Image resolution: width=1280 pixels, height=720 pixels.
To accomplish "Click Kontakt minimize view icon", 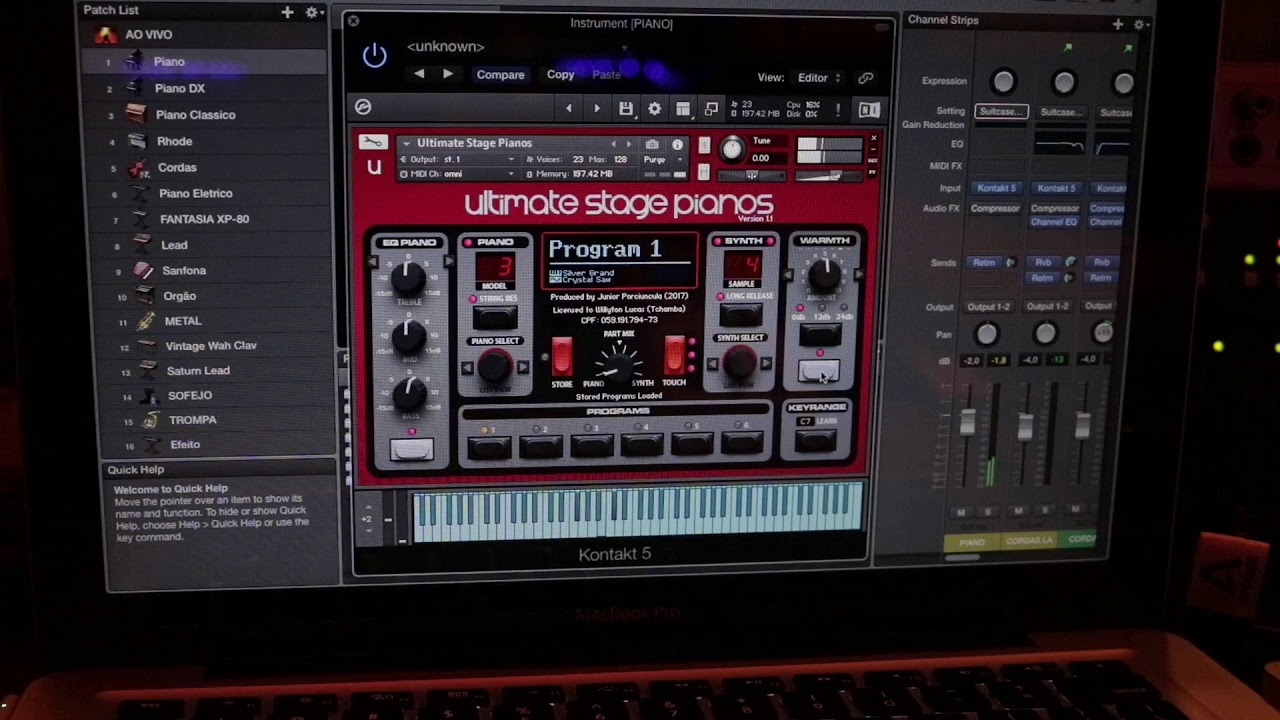I will pyautogui.click(x=711, y=108).
